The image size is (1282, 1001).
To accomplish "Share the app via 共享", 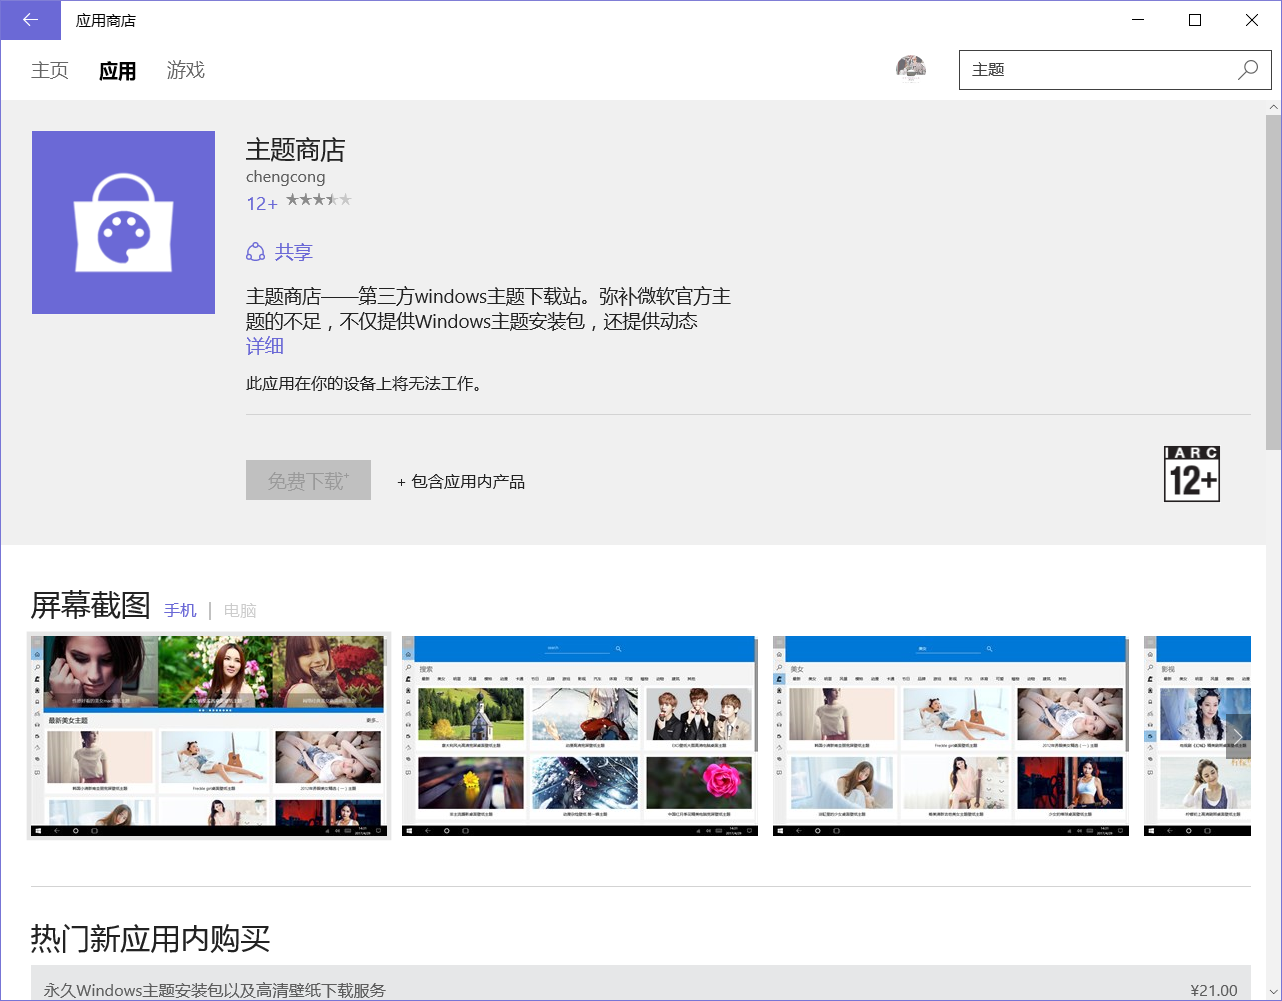I will [x=280, y=252].
